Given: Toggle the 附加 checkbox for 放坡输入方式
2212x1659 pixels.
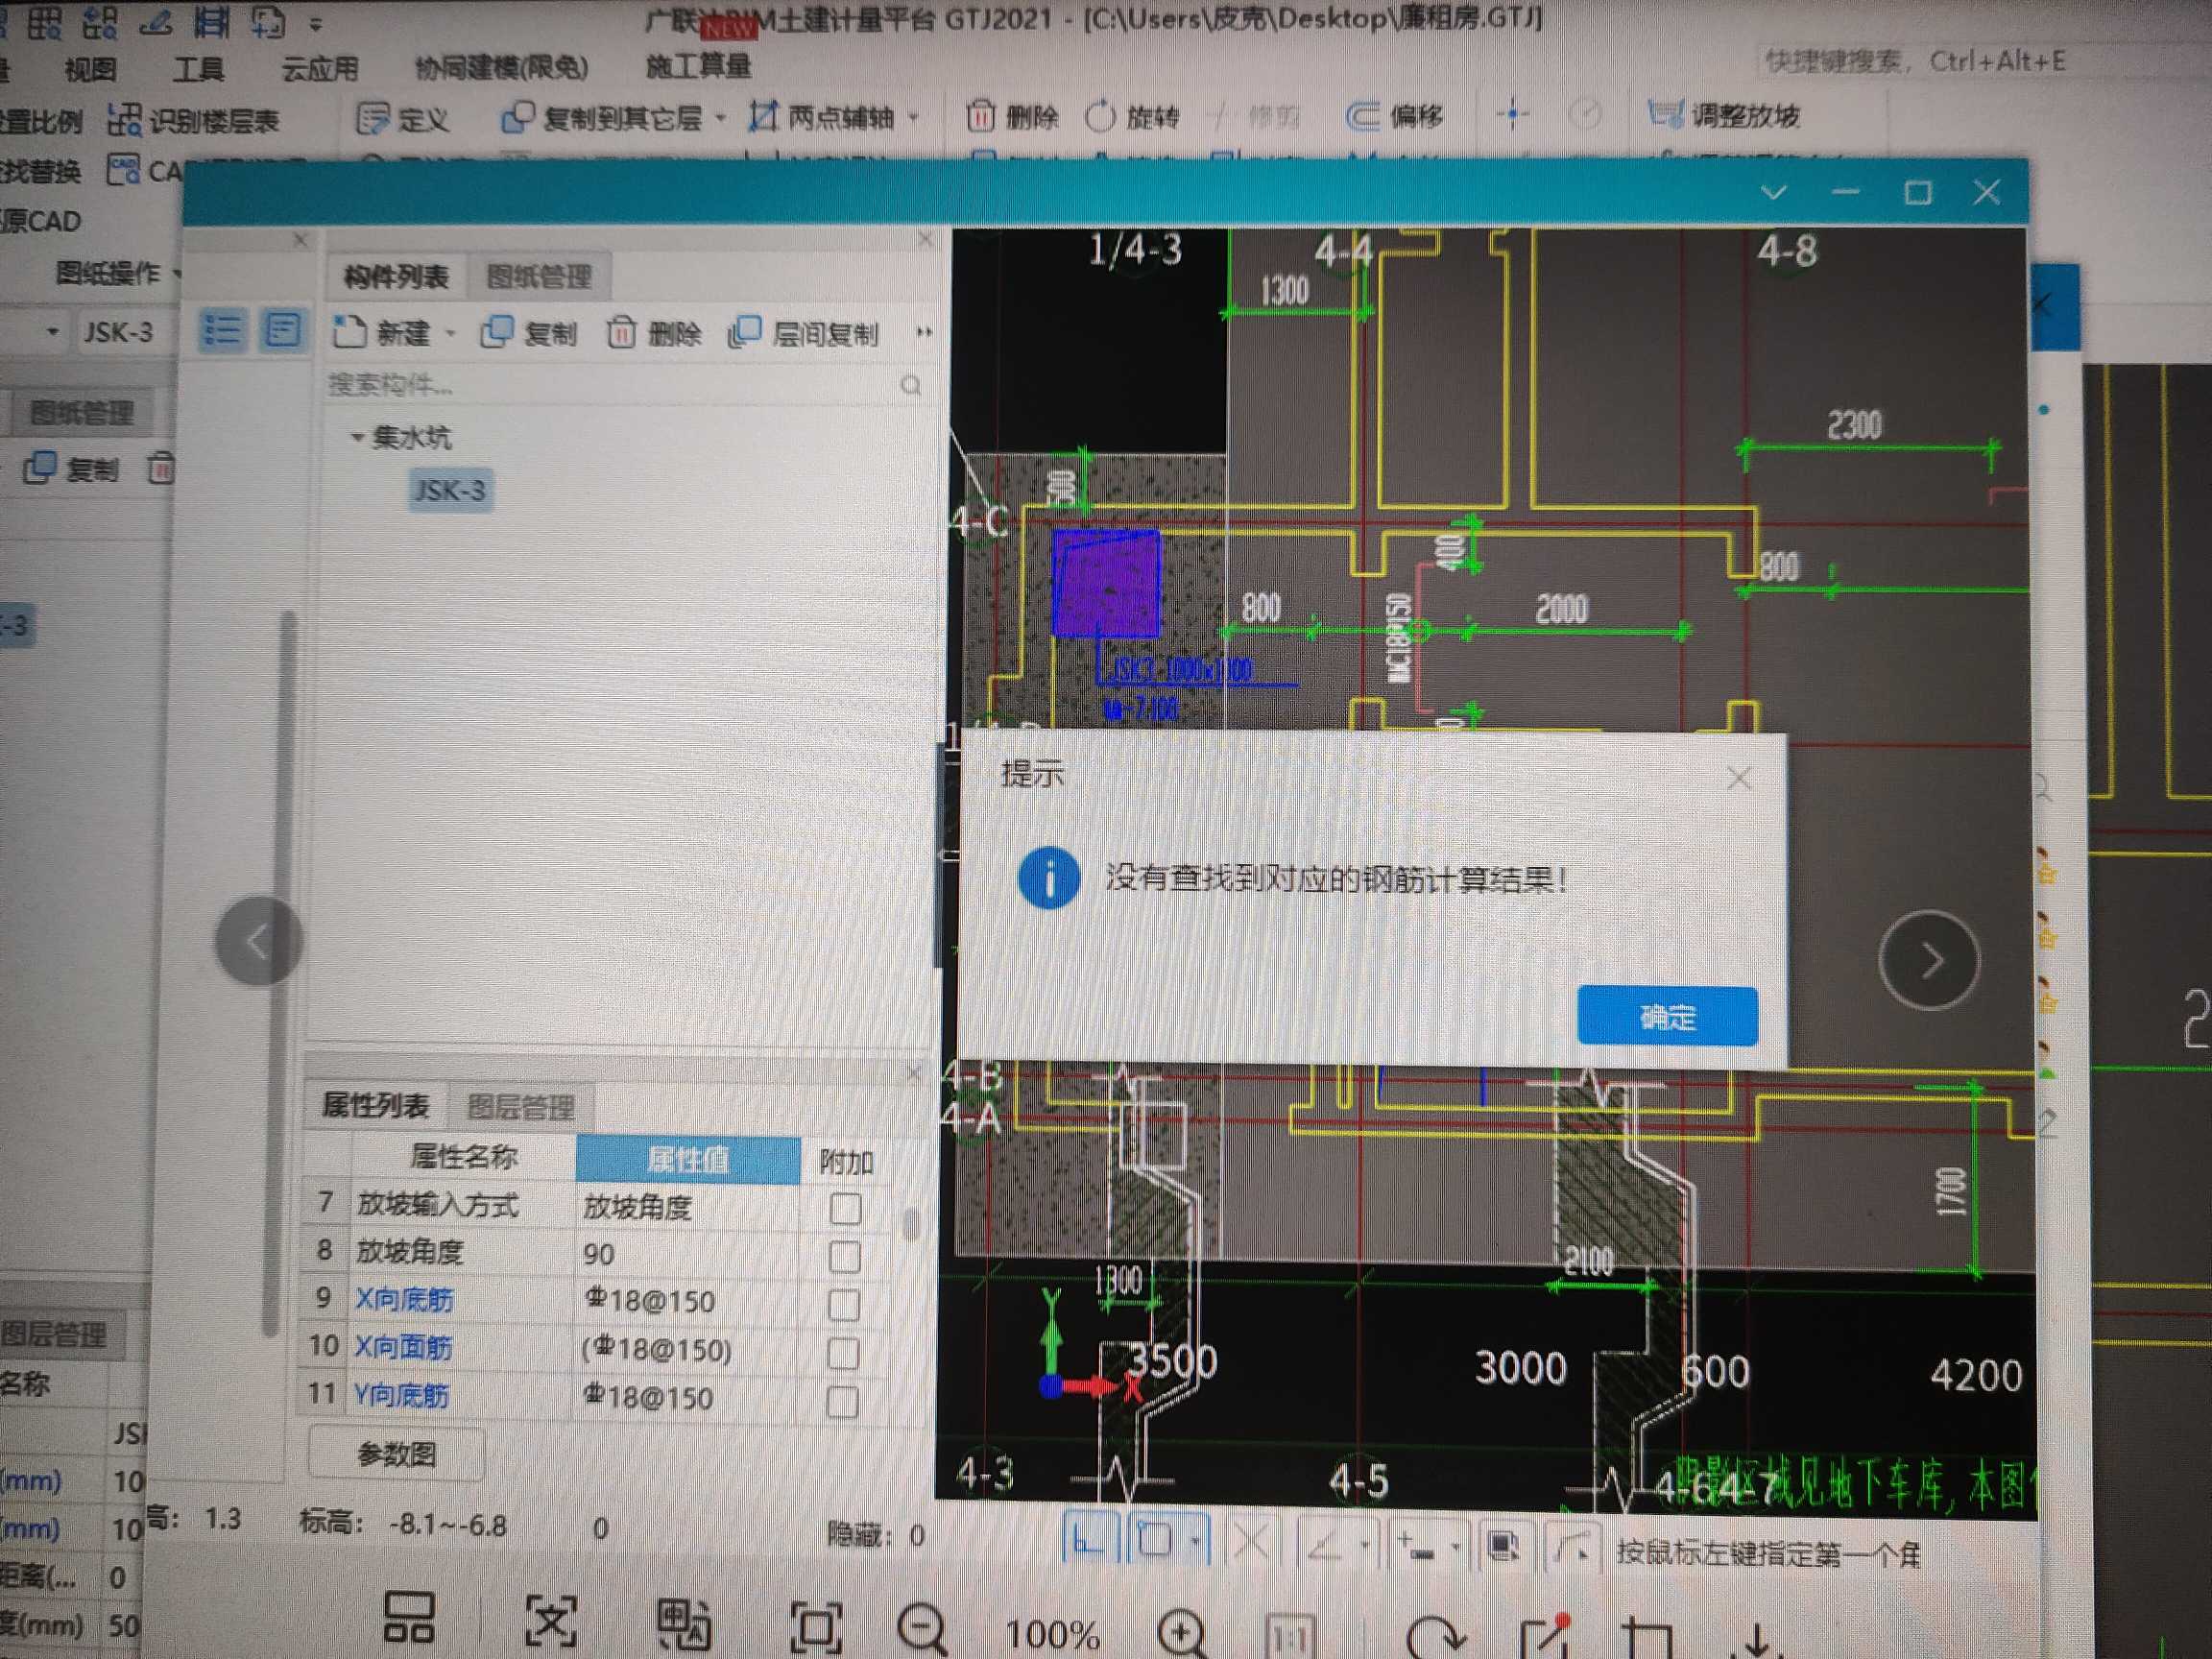Looking at the screenshot, I should [x=845, y=1208].
